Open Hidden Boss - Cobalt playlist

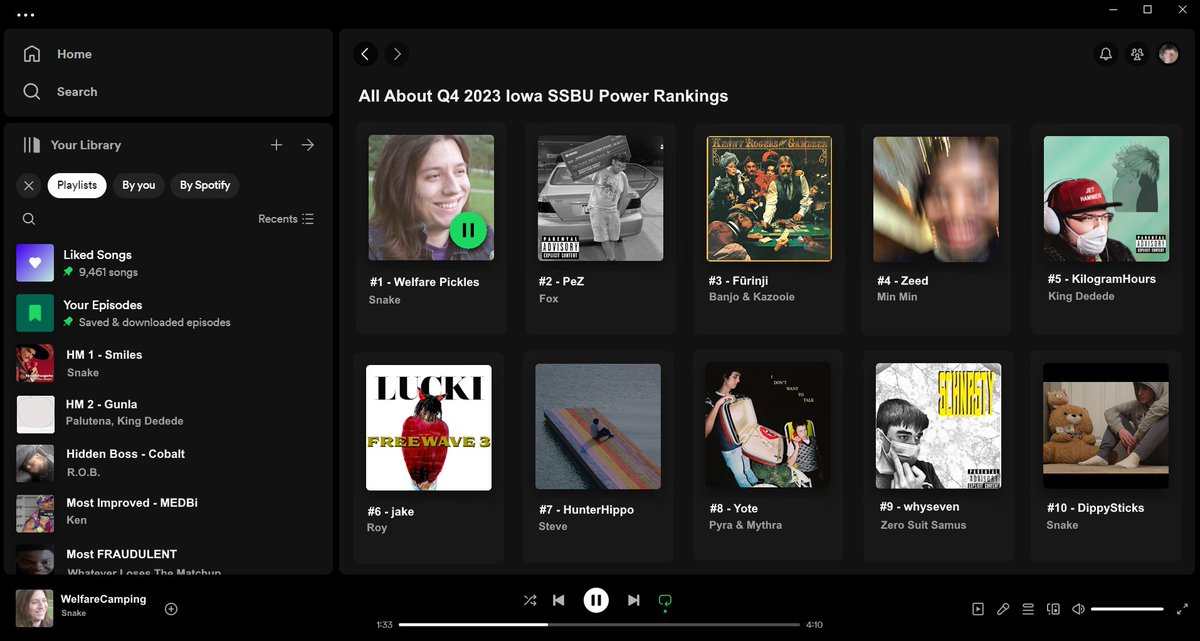click(168, 462)
